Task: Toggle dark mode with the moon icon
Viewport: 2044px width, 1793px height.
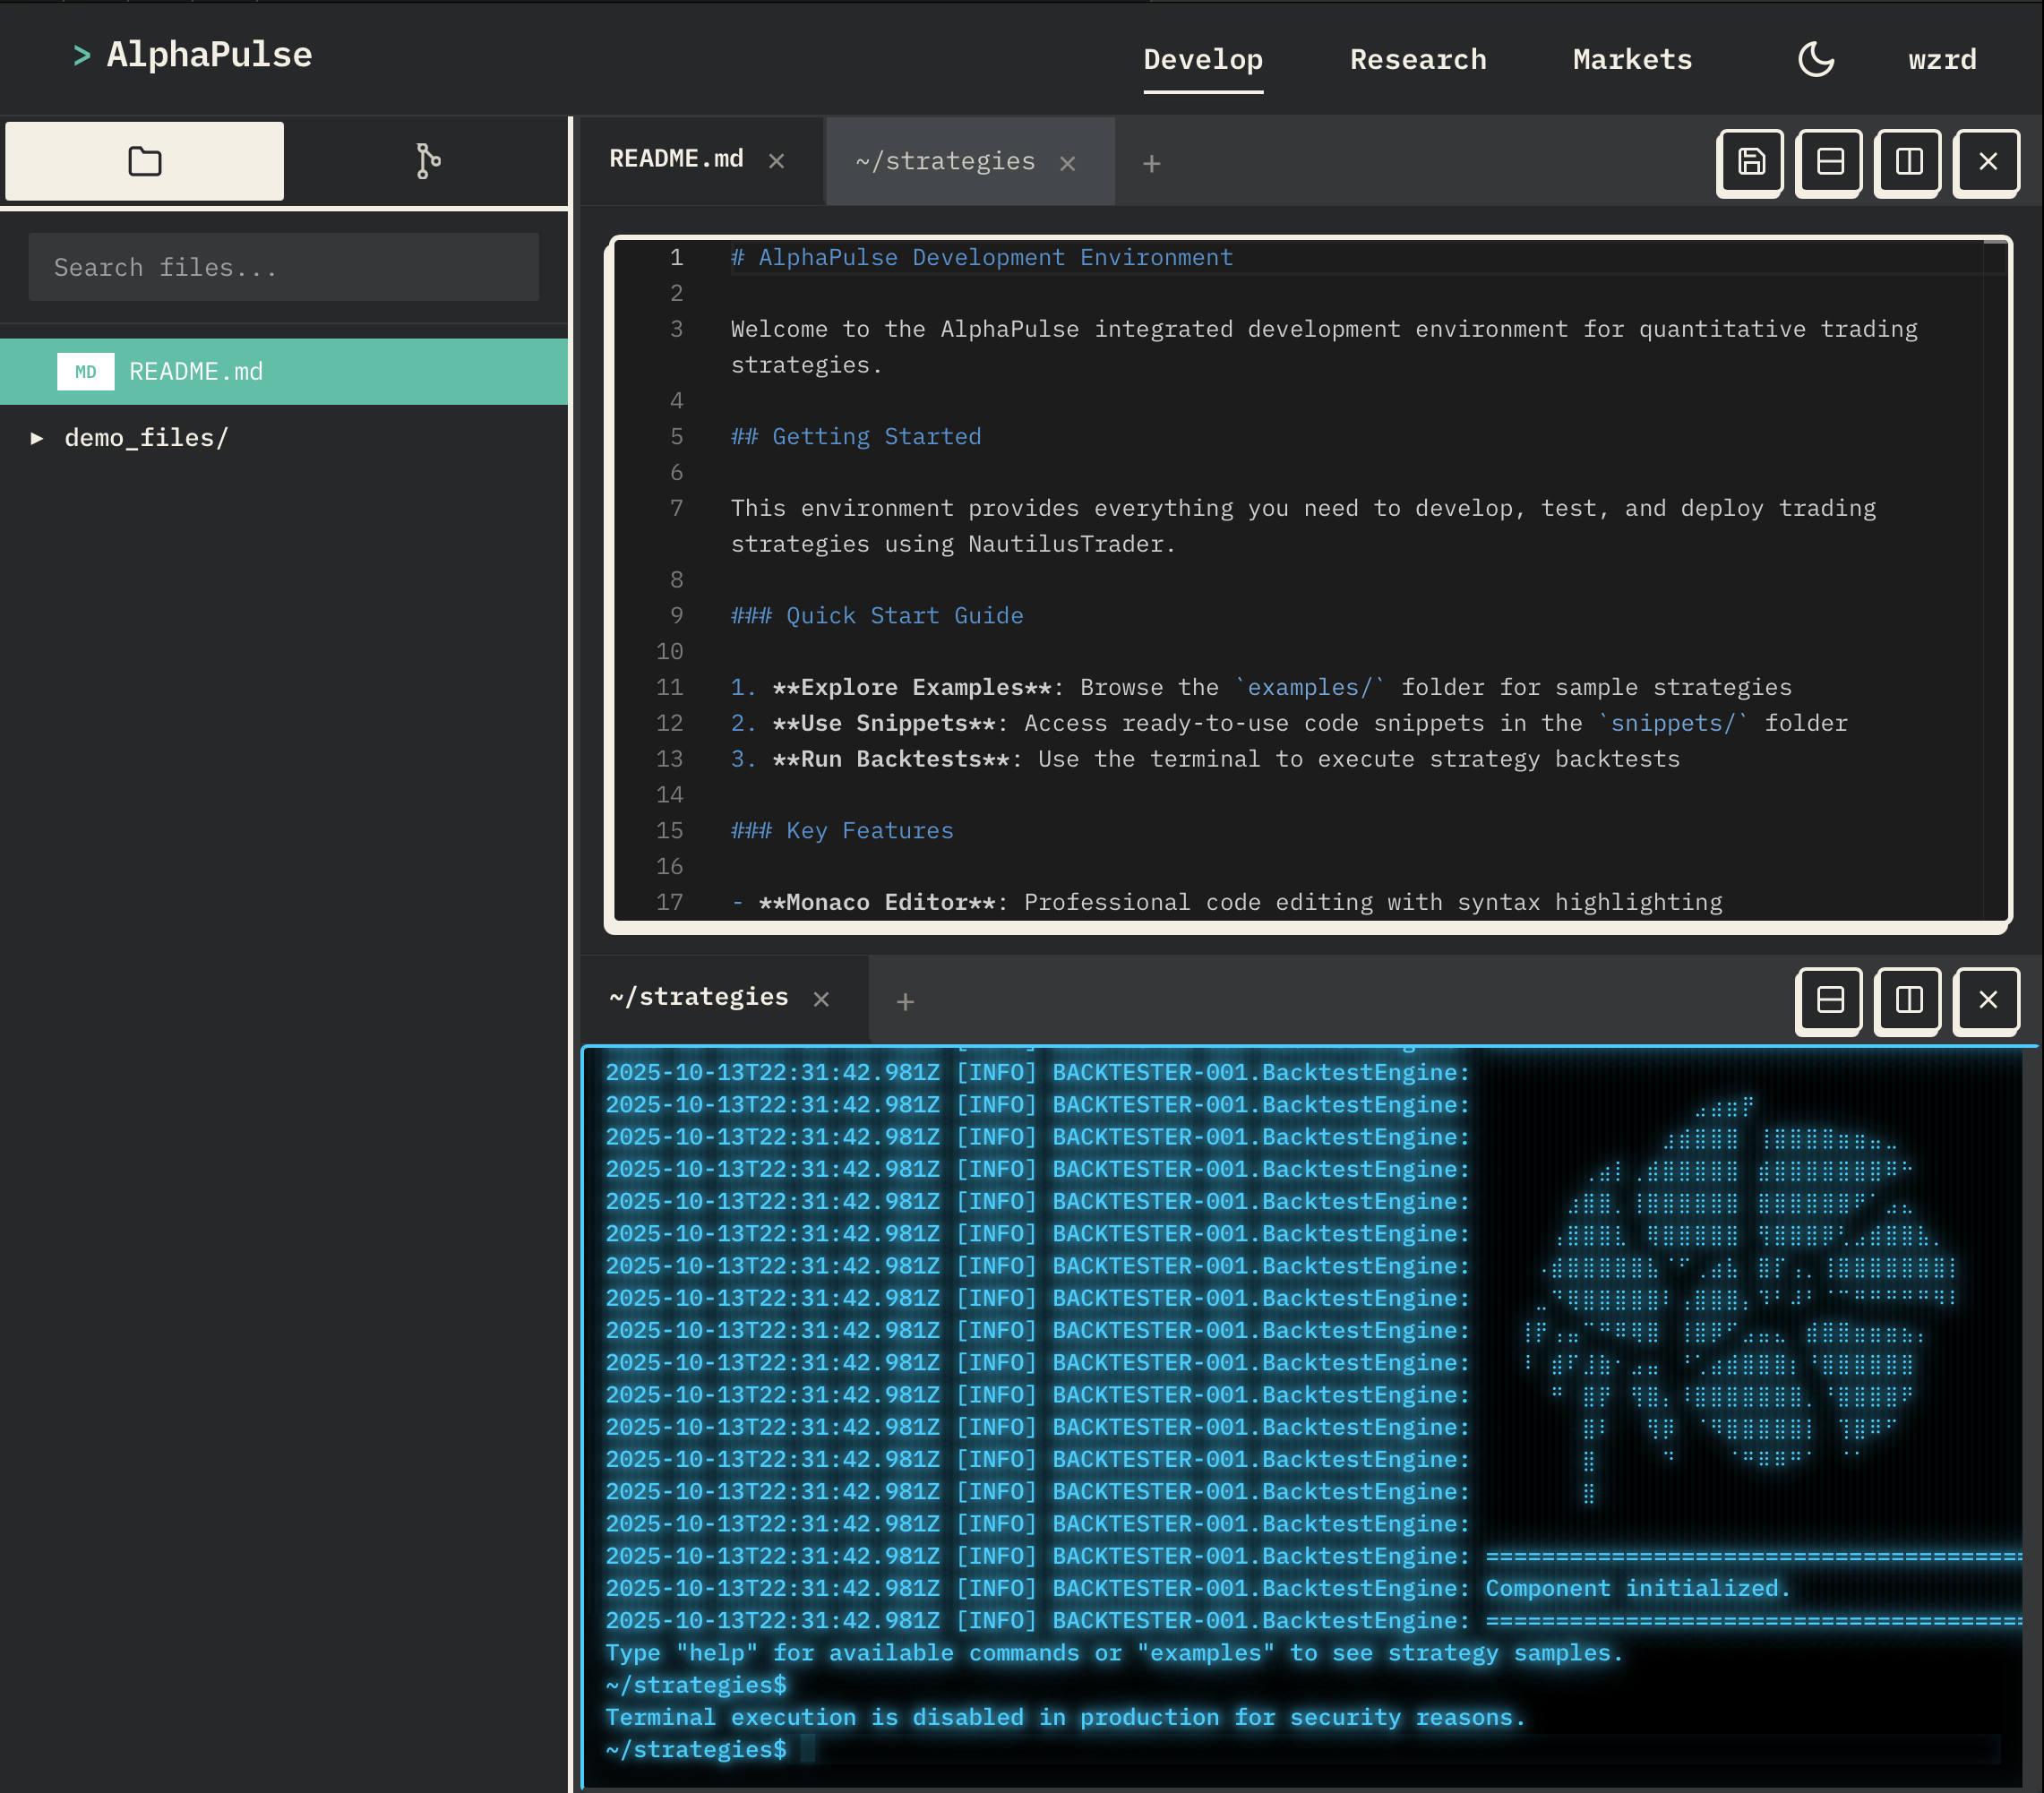Action: (x=1815, y=59)
